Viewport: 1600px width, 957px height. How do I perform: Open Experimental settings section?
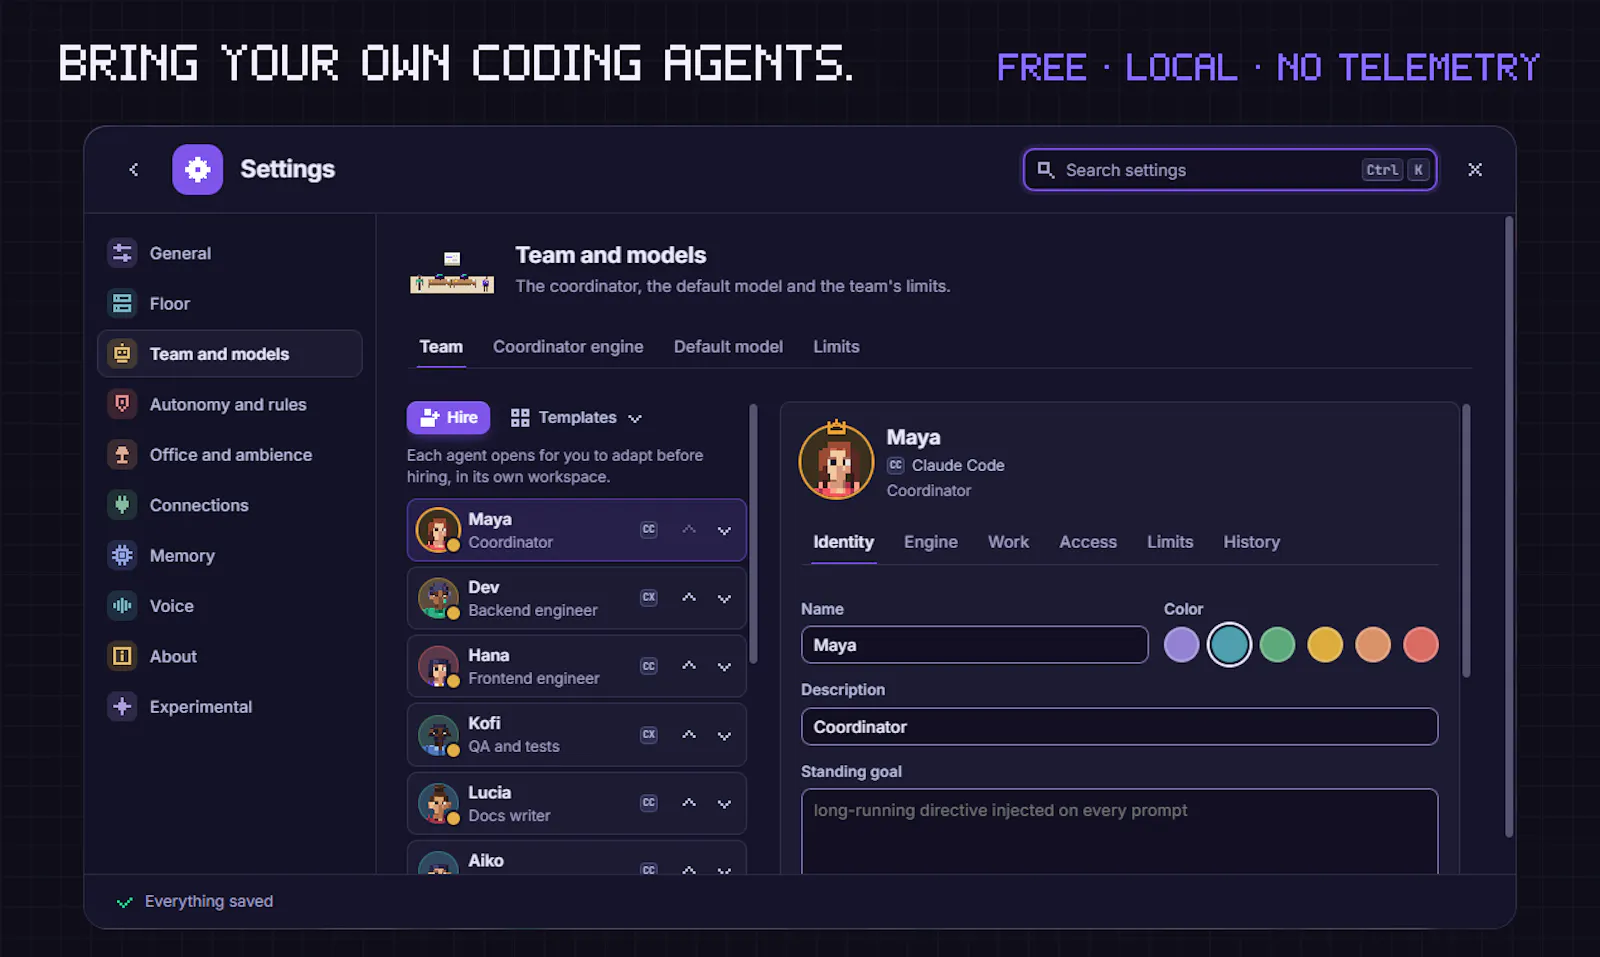click(230, 706)
